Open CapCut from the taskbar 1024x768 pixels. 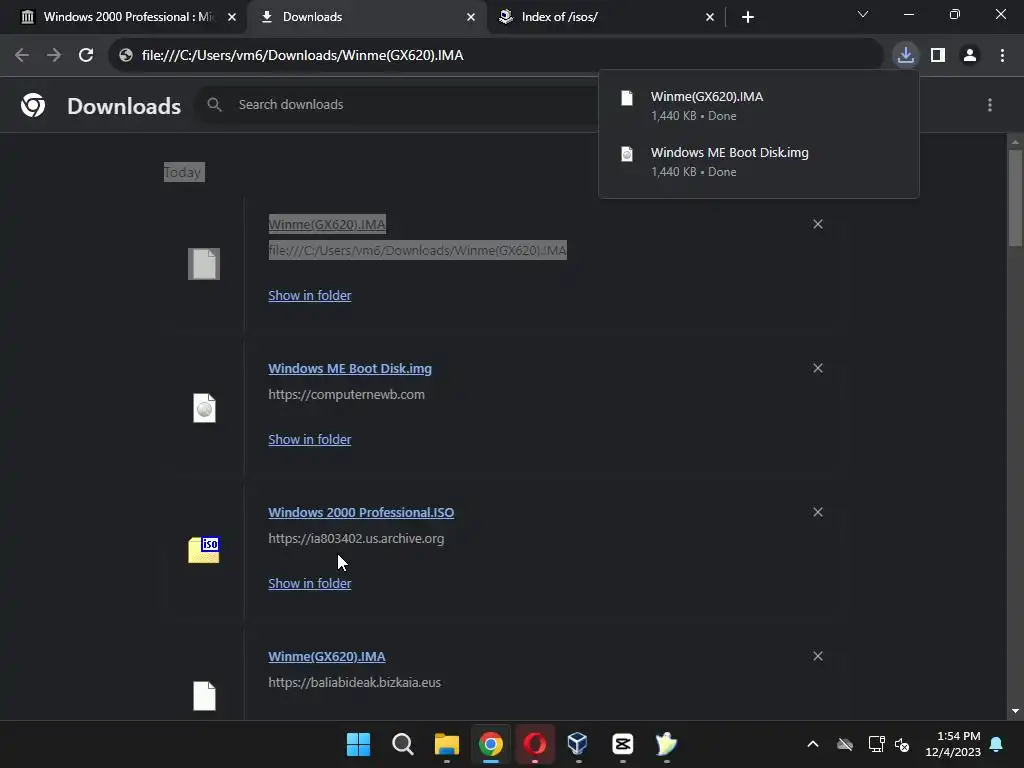[x=622, y=744]
